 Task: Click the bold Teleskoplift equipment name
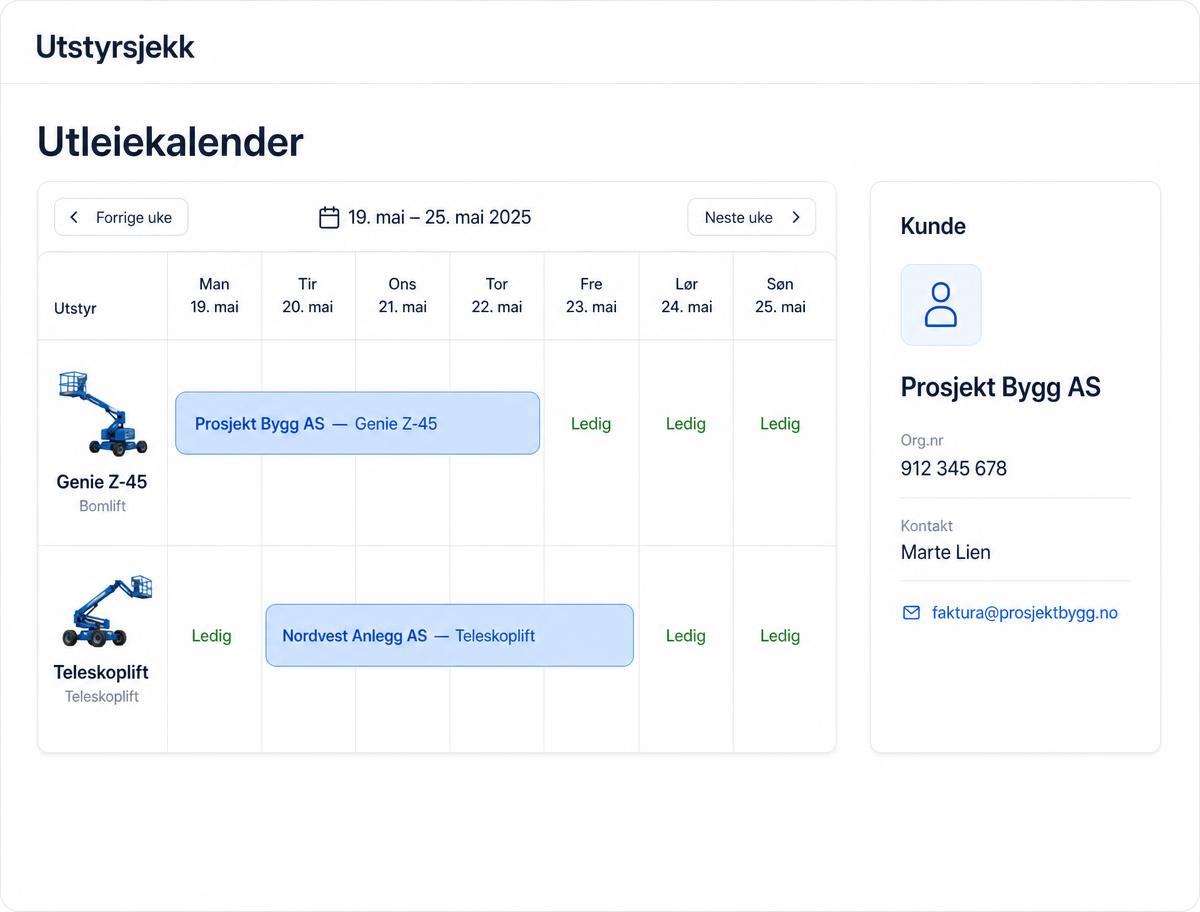[x=101, y=672]
